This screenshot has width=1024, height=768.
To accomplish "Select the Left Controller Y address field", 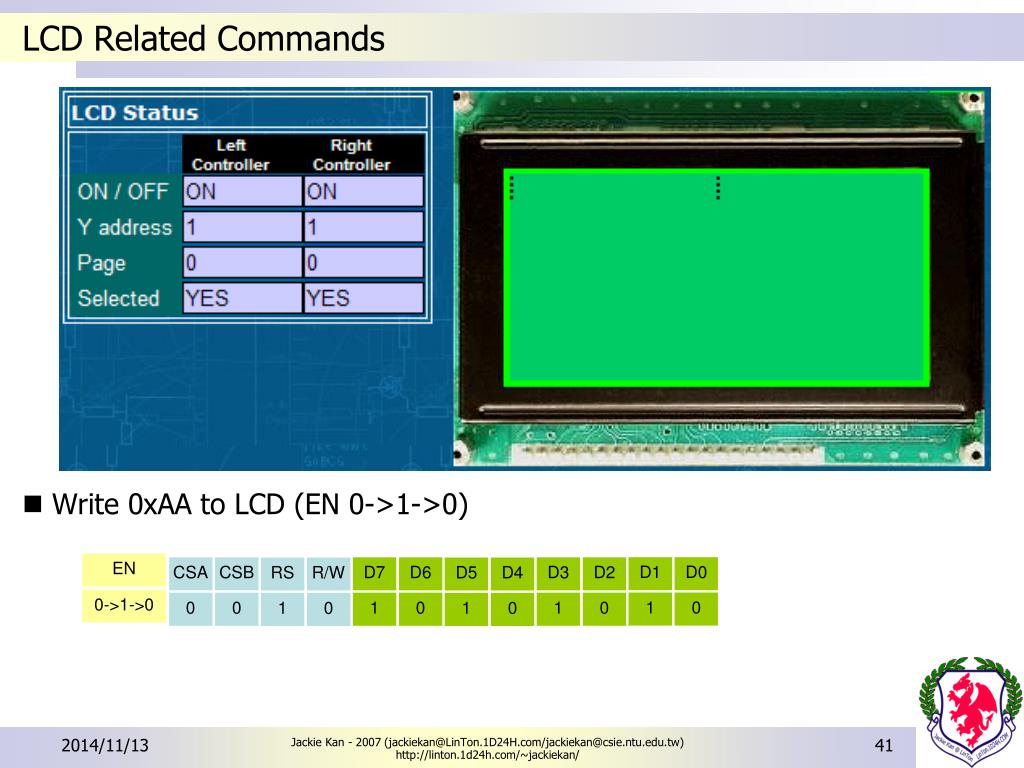I will (x=242, y=227).
